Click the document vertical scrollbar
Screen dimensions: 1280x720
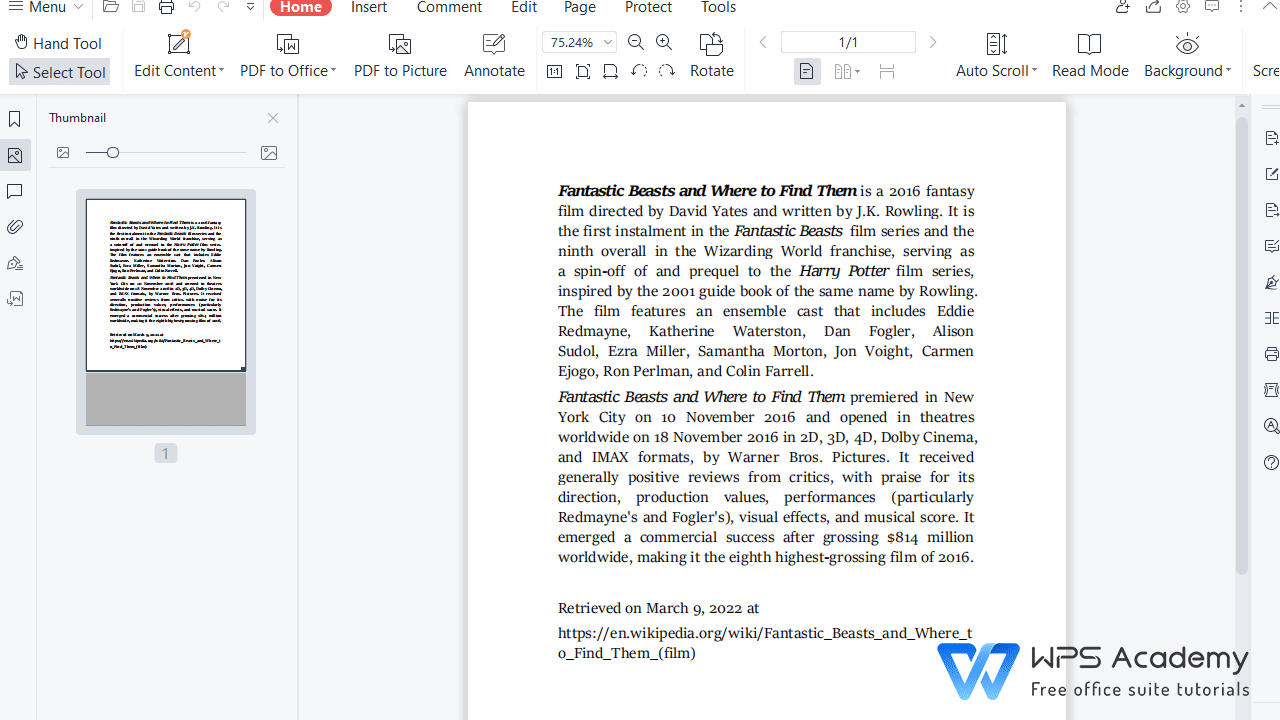click(1241, 345)
